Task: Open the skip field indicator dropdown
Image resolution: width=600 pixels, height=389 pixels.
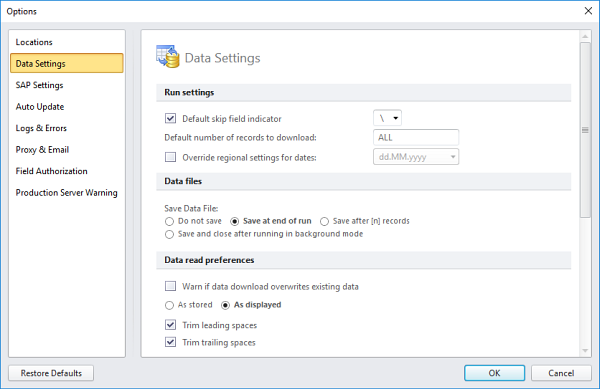Action: click(x=387, y=118)
